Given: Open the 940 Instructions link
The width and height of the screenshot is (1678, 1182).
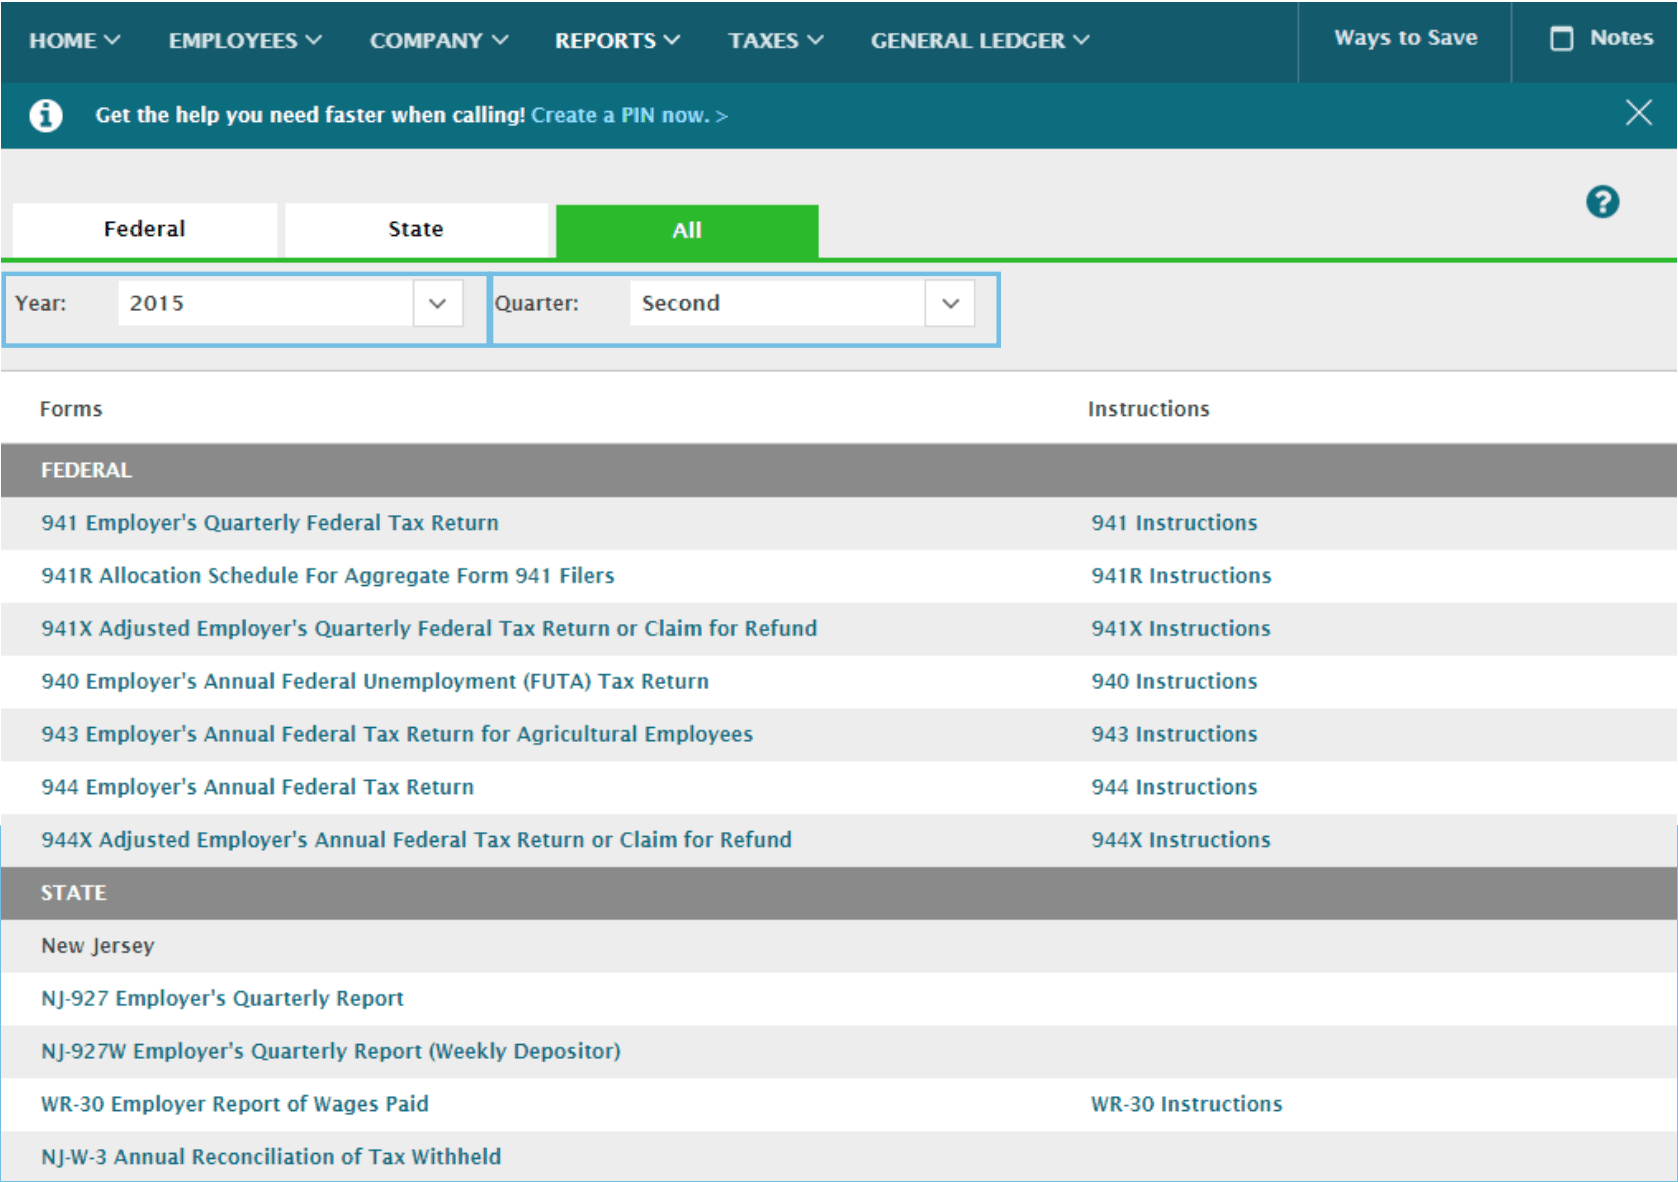Looking at the screenshot, I should [1173, 681].
